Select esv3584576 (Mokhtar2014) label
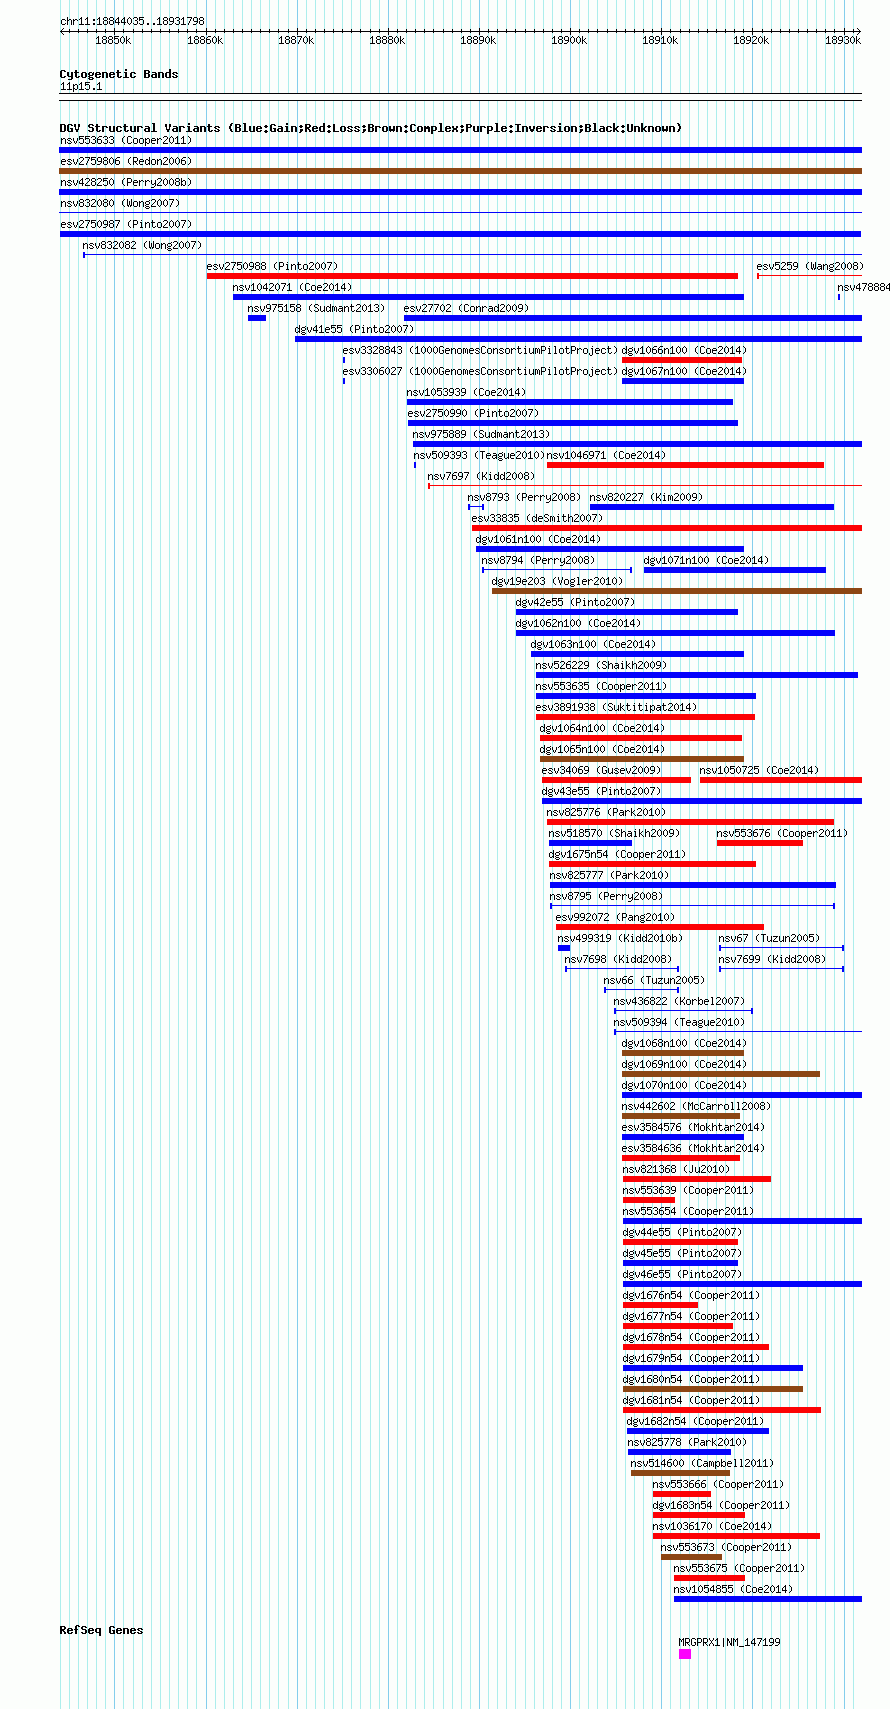This screenshot has height=1709, width=890. [x=693, y=1127]
